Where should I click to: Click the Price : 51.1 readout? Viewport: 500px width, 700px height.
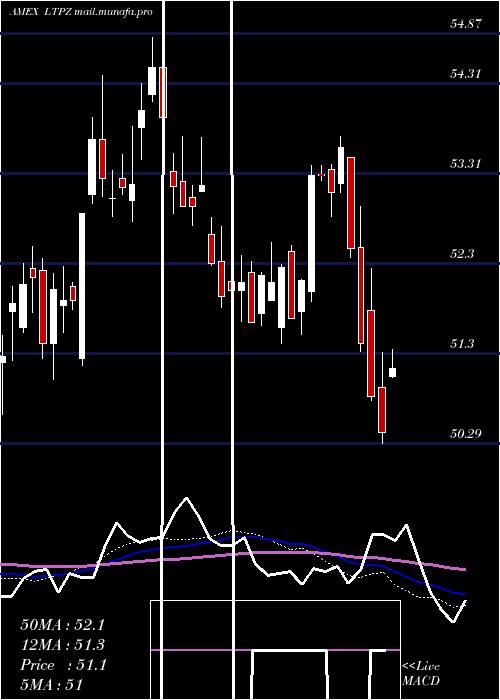click(63, 665)
